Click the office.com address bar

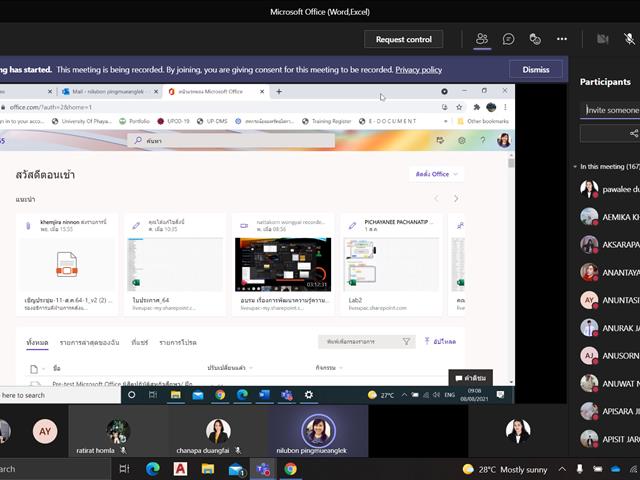coord(220,107)
